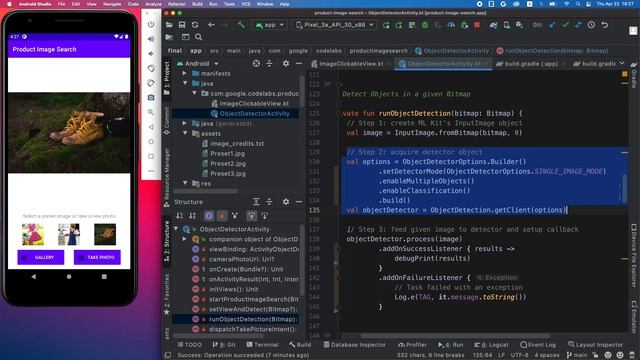Click the emulator volume down icon
This screenshot has height=360, width=640.
click(x=151, y=53)
